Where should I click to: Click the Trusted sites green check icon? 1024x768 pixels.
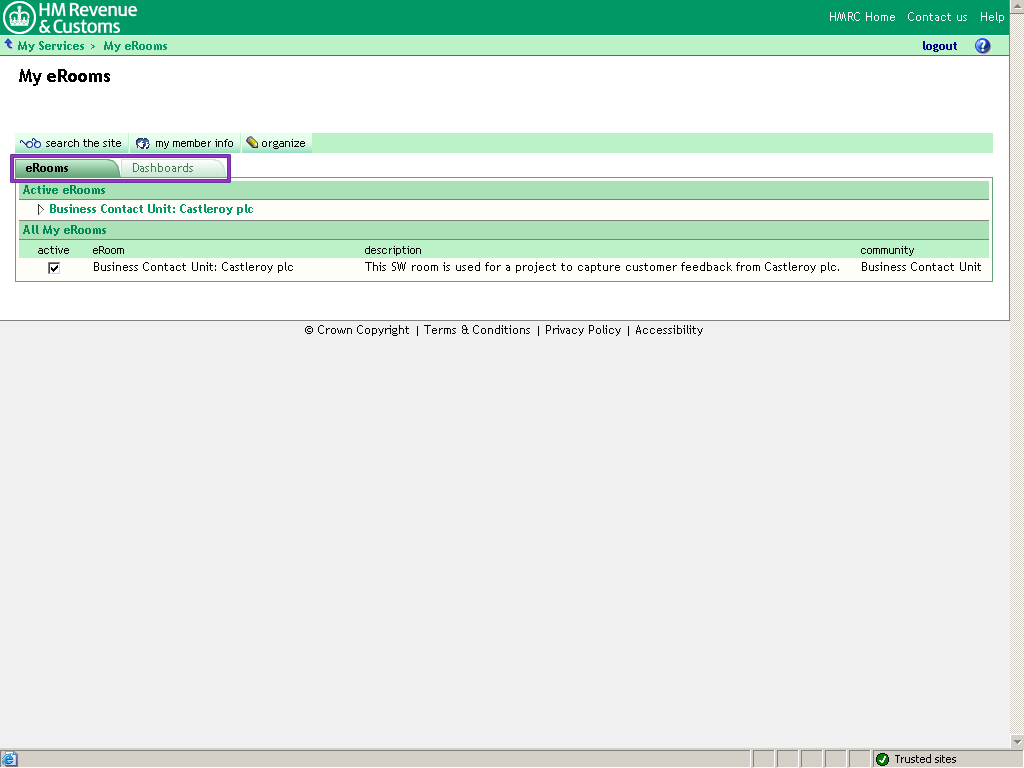pyautogui.click(x=882, y=759)
